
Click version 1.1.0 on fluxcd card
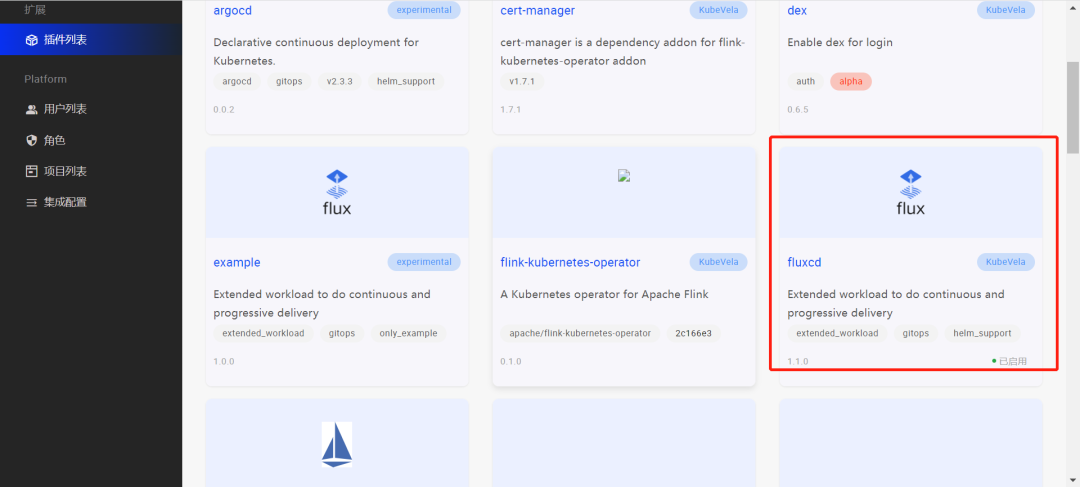click(798, 362)
